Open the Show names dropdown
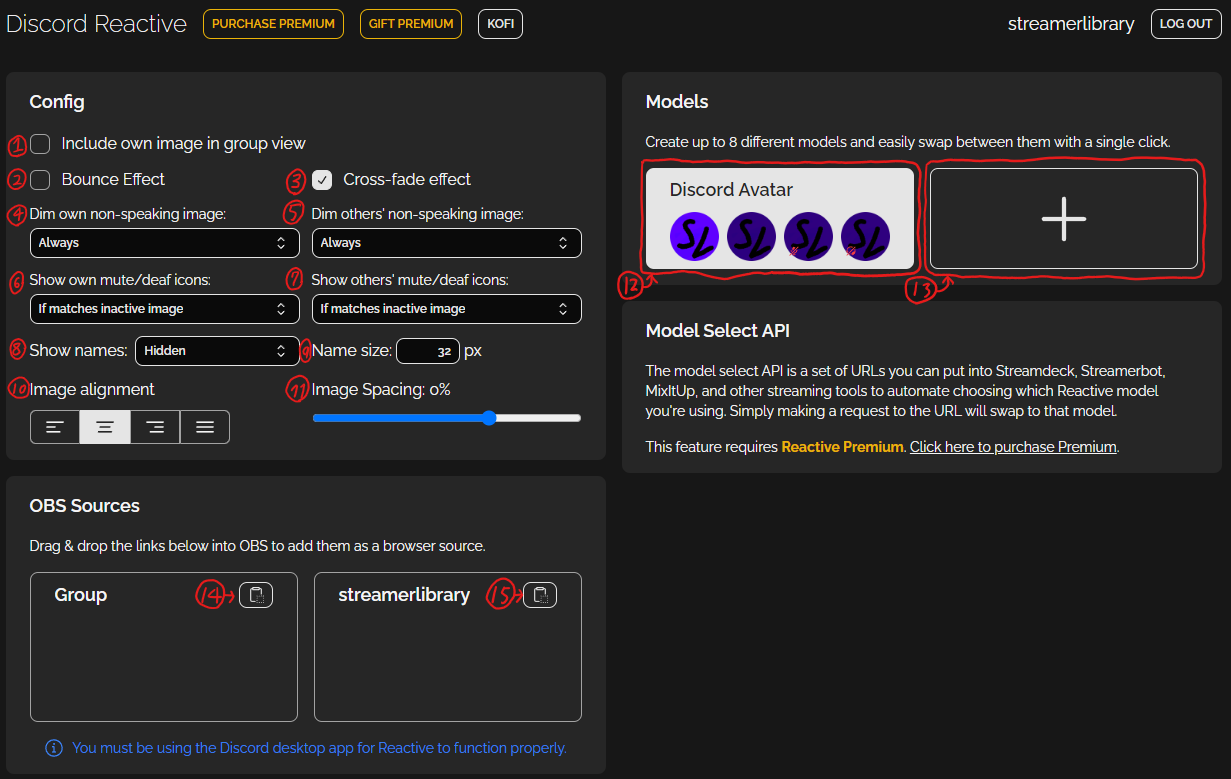 click(217, 351)
